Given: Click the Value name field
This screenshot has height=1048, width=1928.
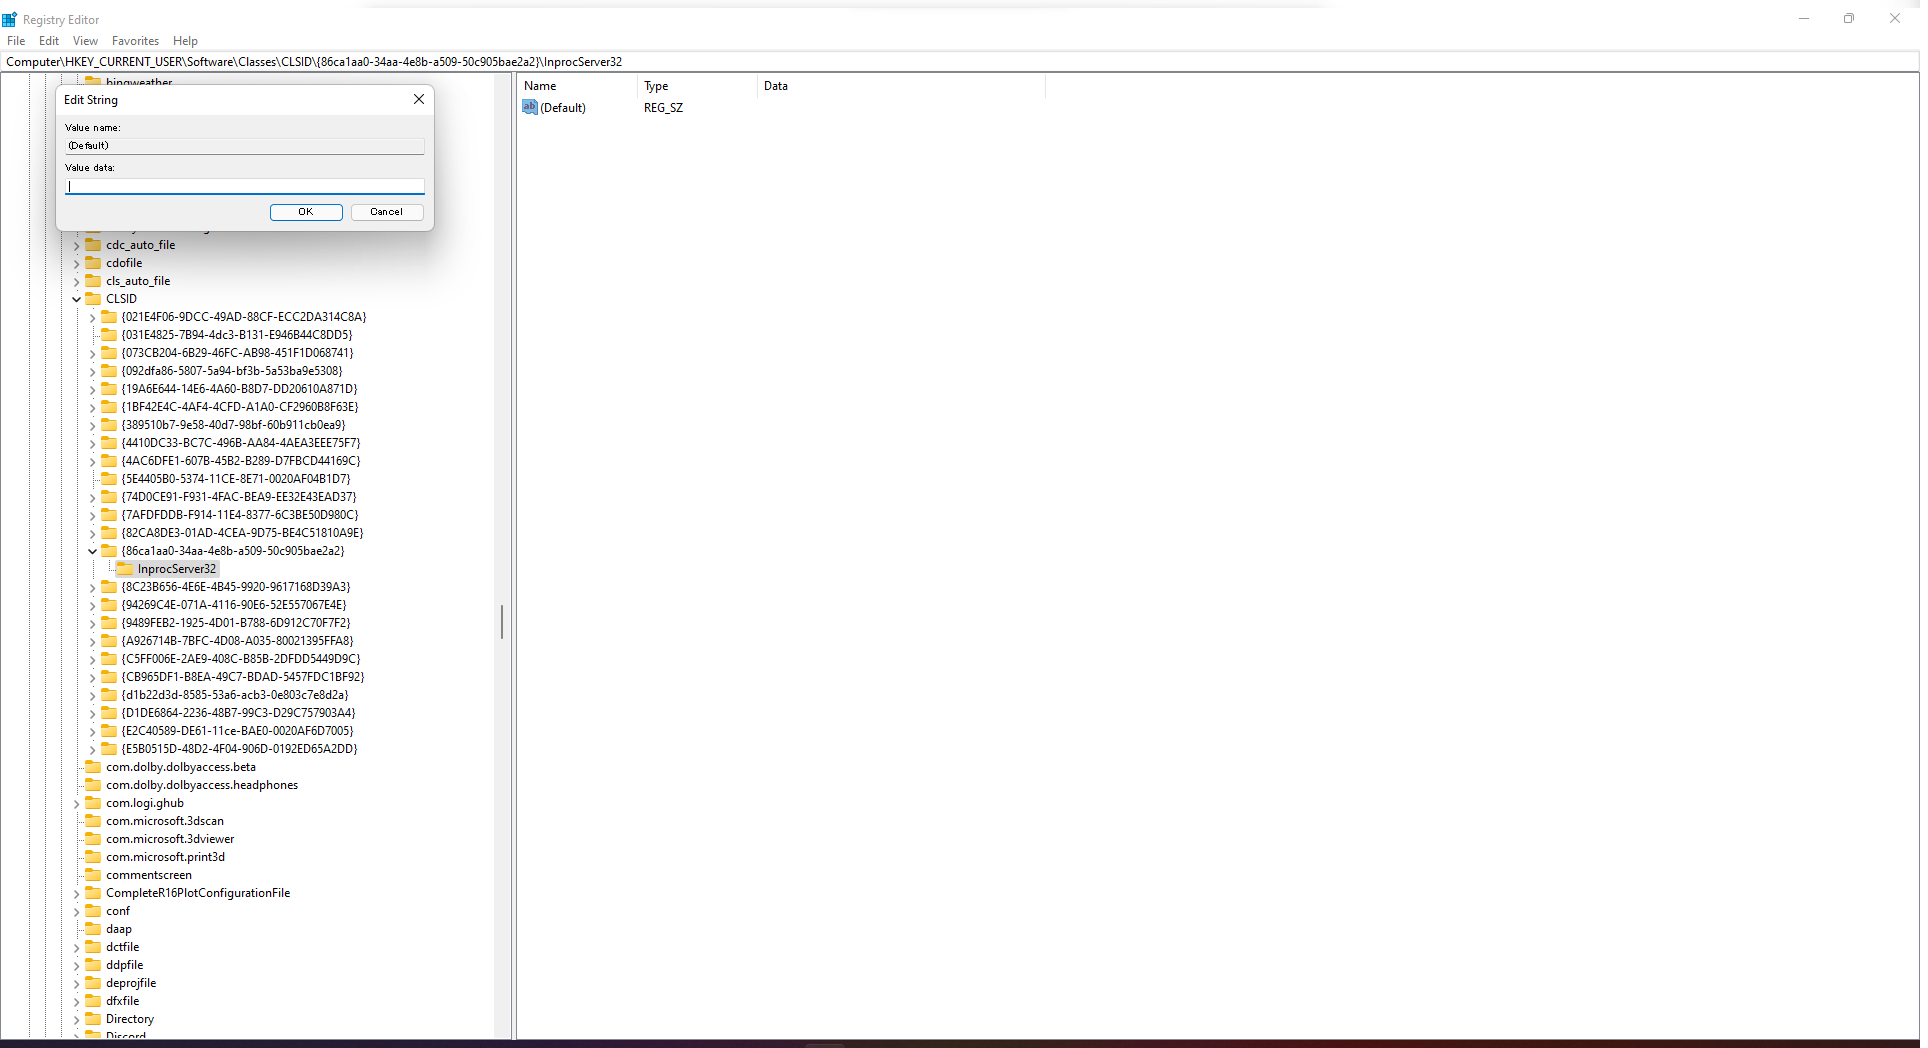Looking at the screenshot, I should 245,146.
